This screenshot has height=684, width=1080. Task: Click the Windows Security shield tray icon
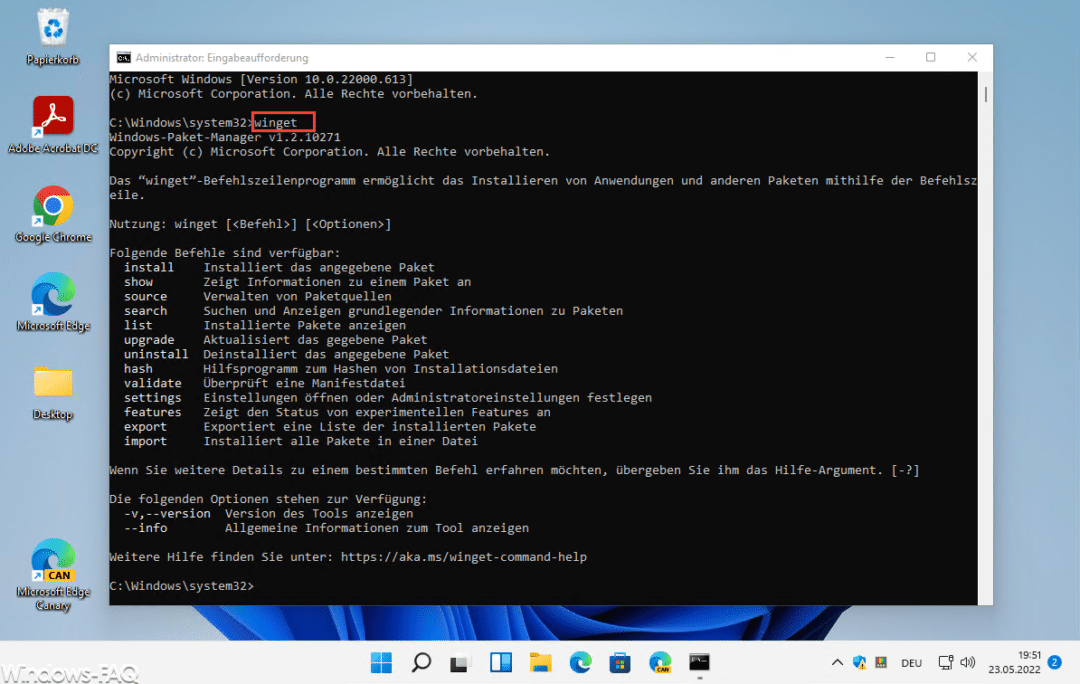(859, 662)
